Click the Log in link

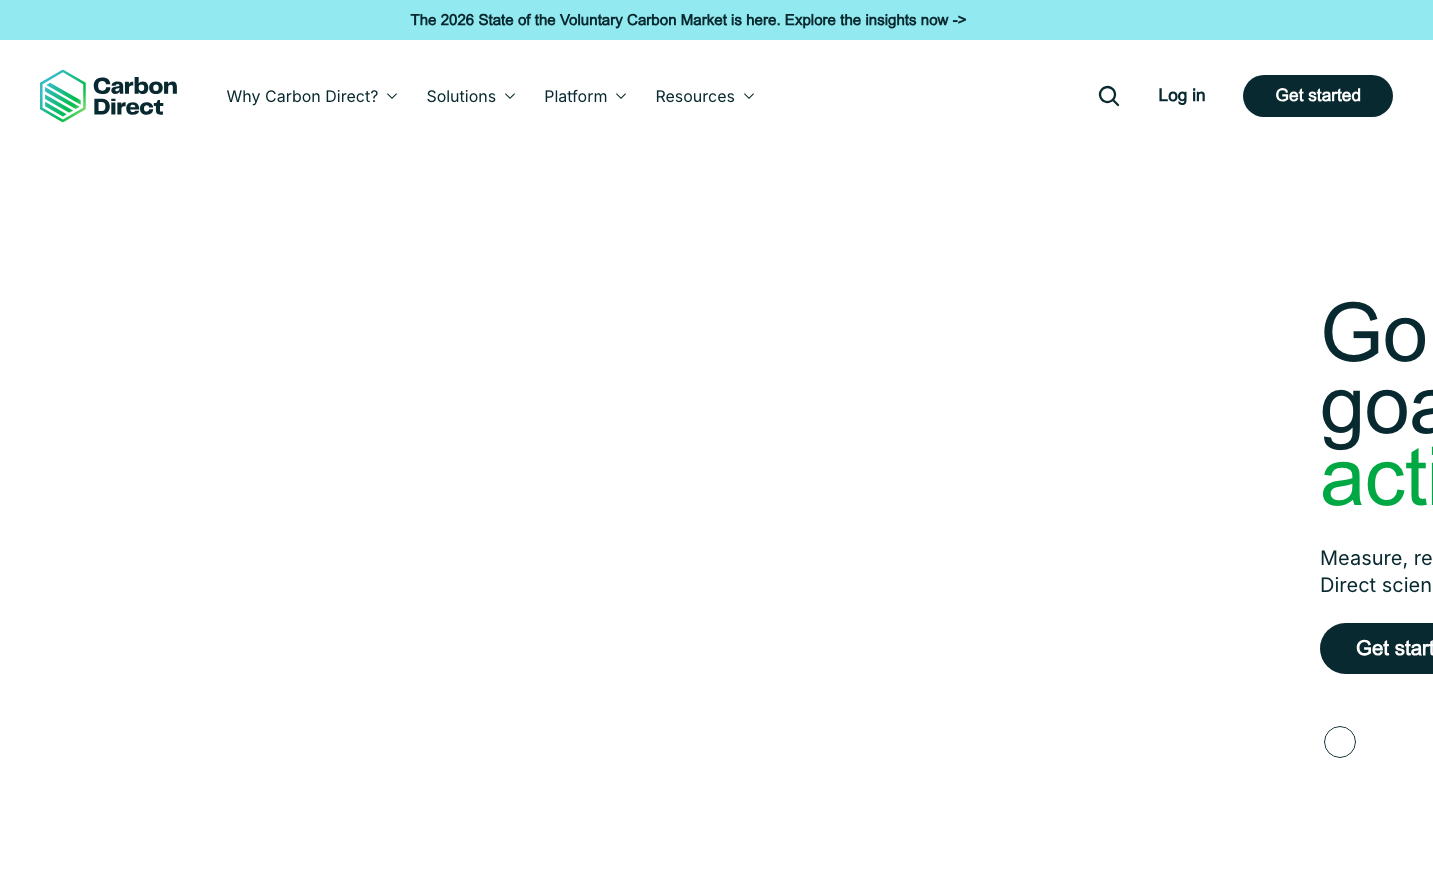click(1181, 96)
